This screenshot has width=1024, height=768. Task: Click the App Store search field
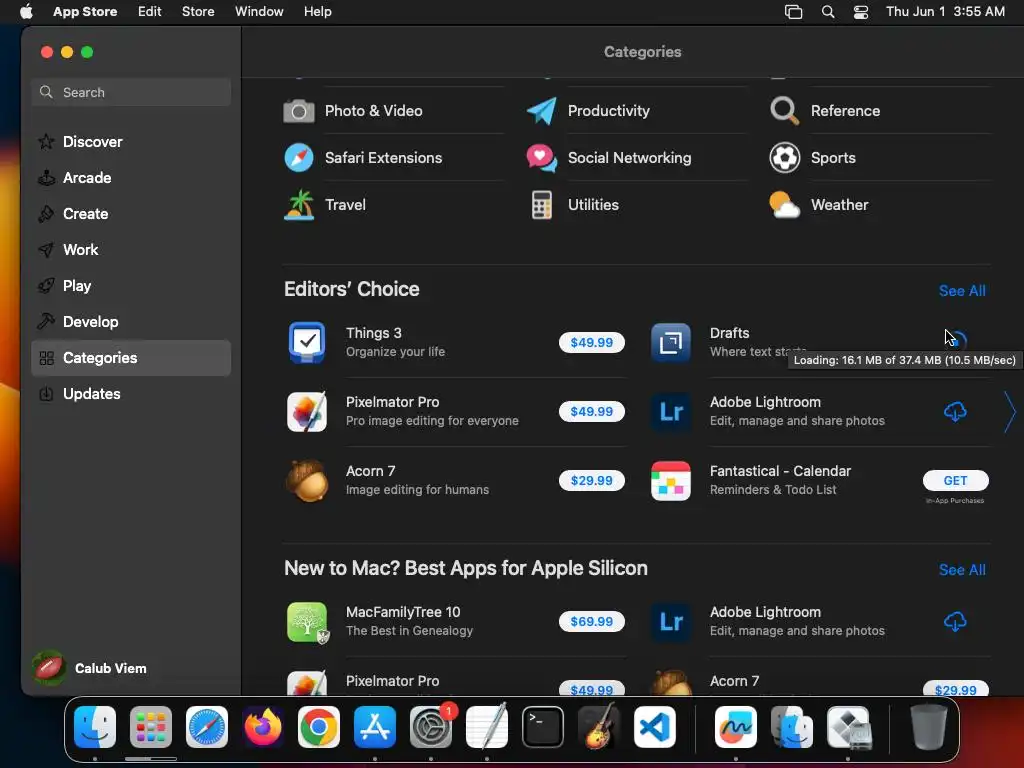tap(131, 92)
